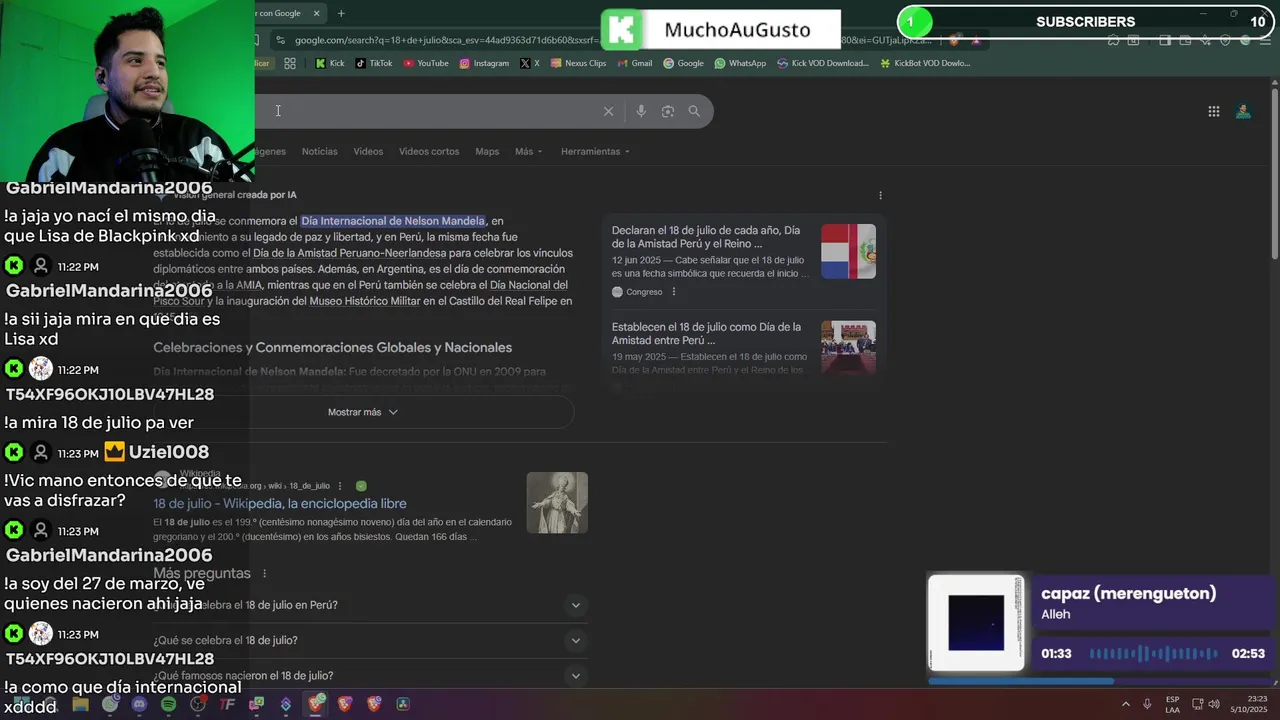Screen dimensions: 1280x720
Task: Open Google Lens image search
Action: [668, 111]
